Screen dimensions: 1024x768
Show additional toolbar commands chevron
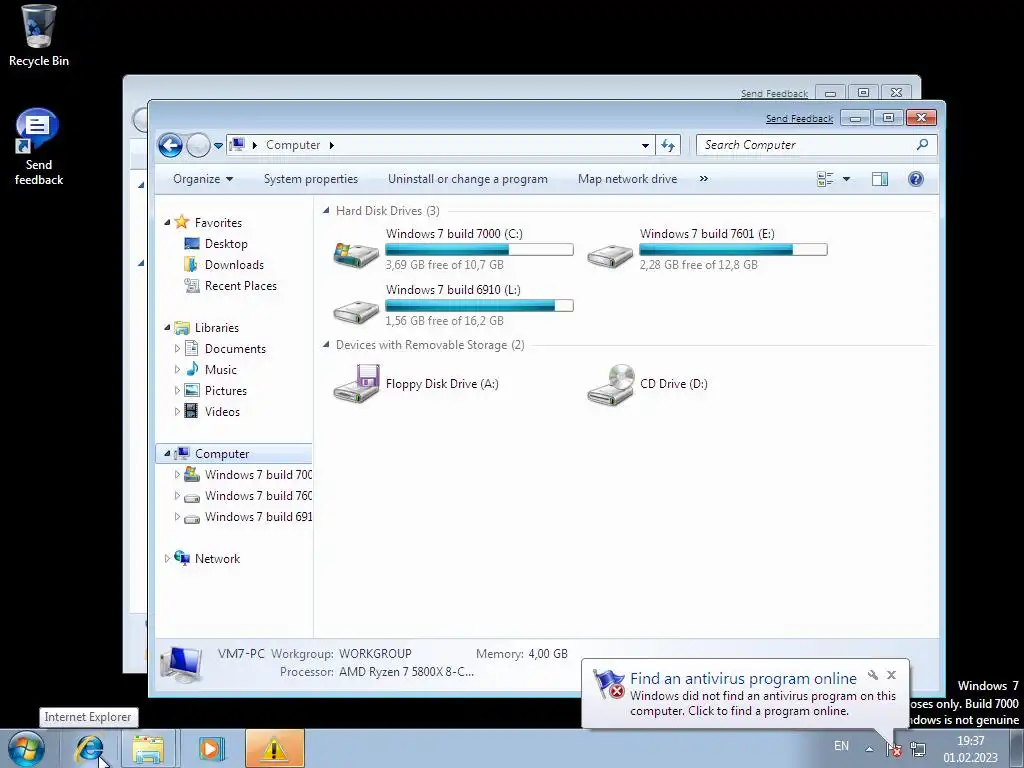pos(703,179)
